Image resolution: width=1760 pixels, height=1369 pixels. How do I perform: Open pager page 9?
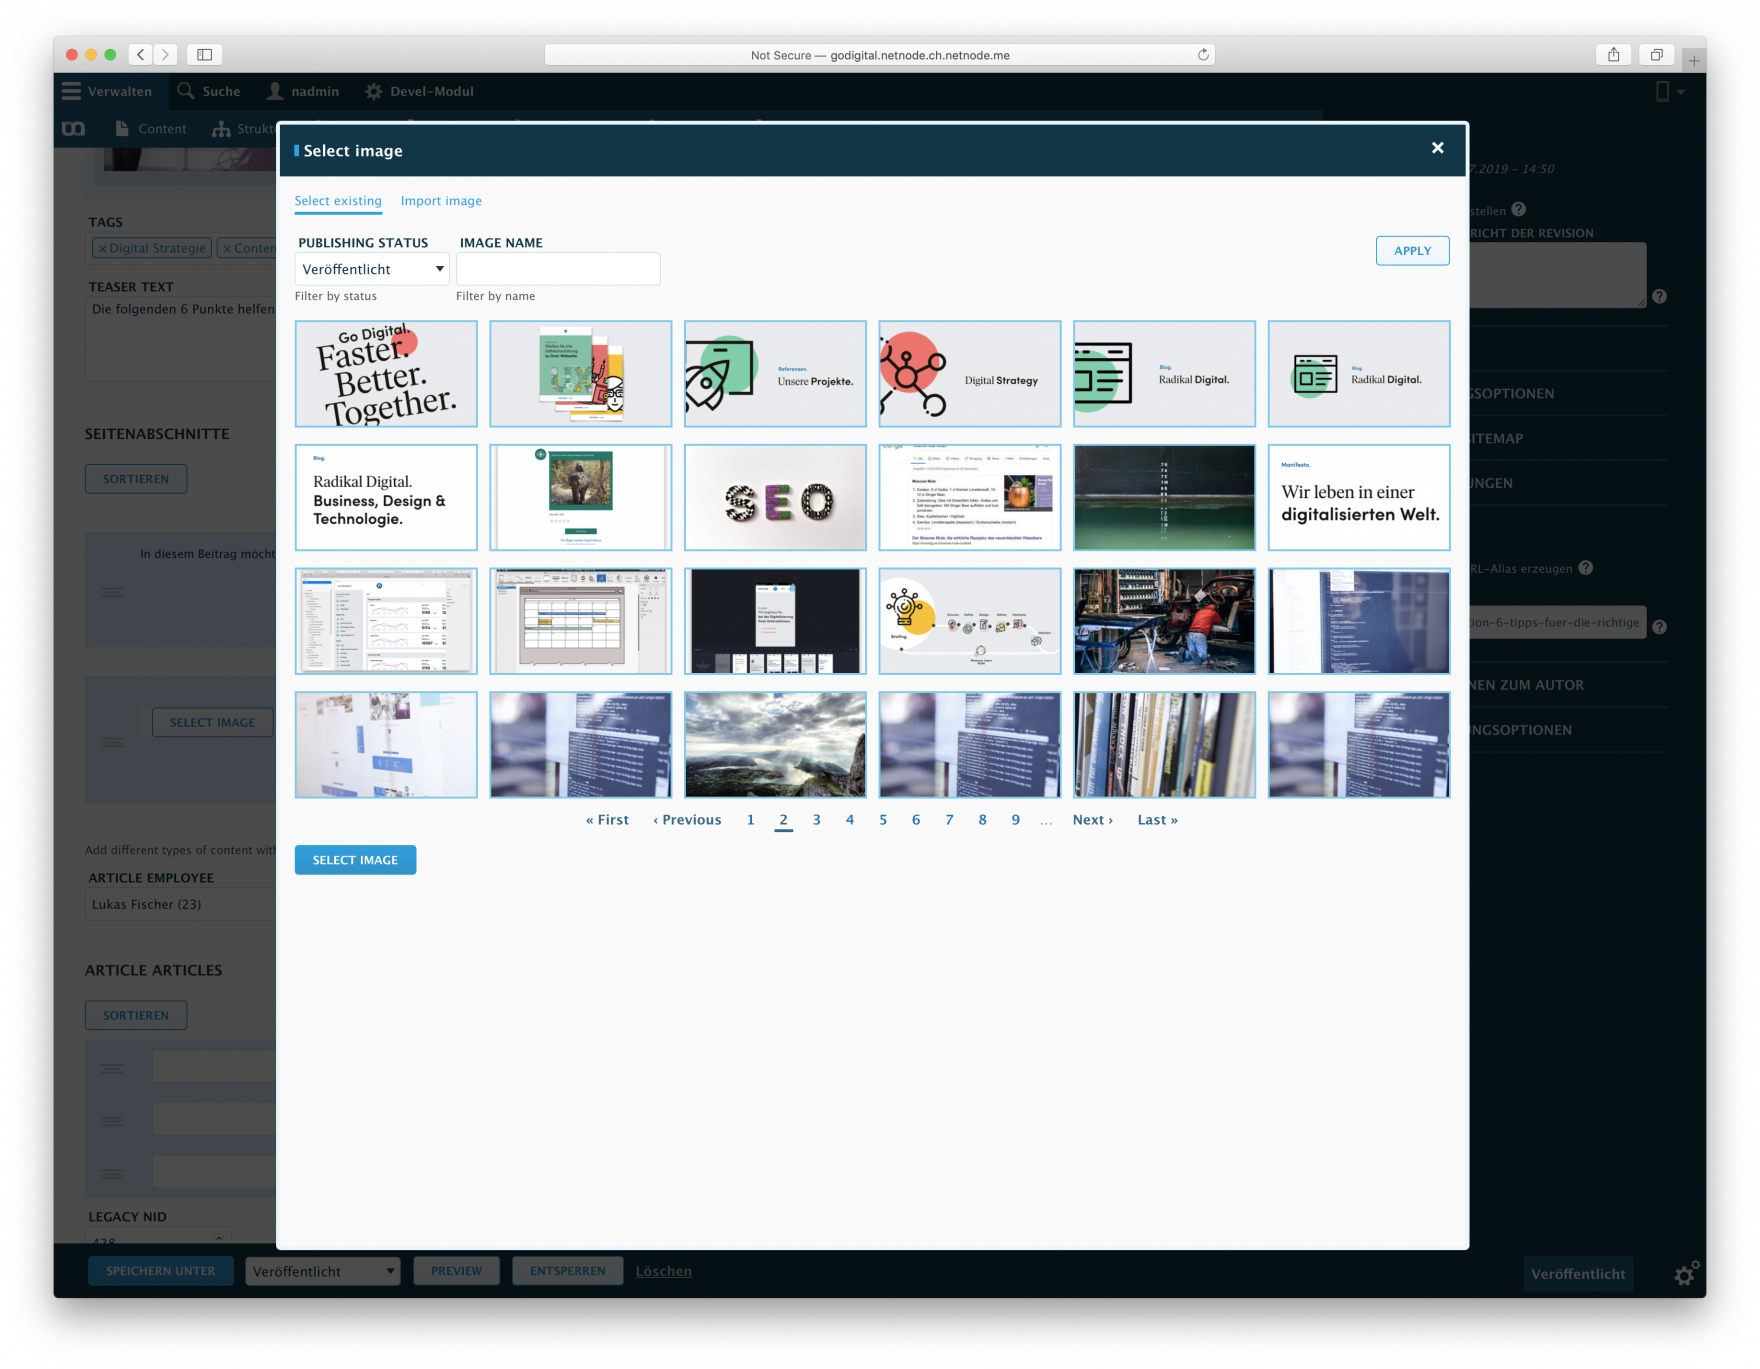point(1015,820)
